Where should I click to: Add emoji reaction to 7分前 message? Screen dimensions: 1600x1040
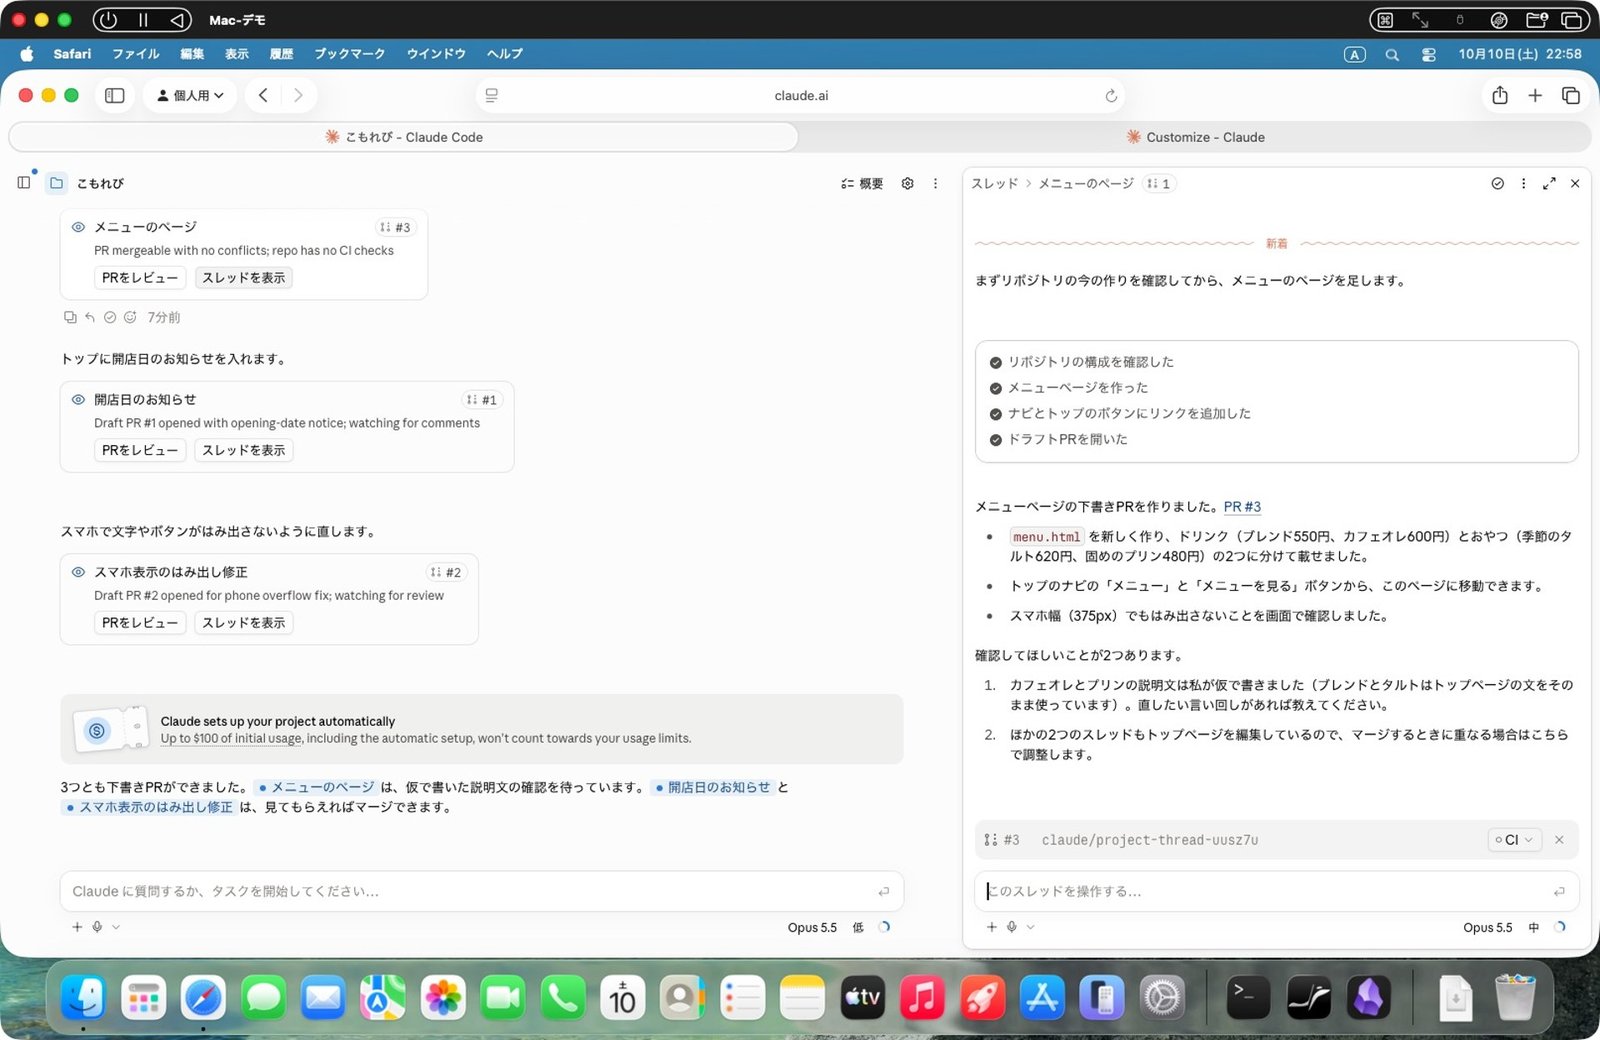(130, 317)
